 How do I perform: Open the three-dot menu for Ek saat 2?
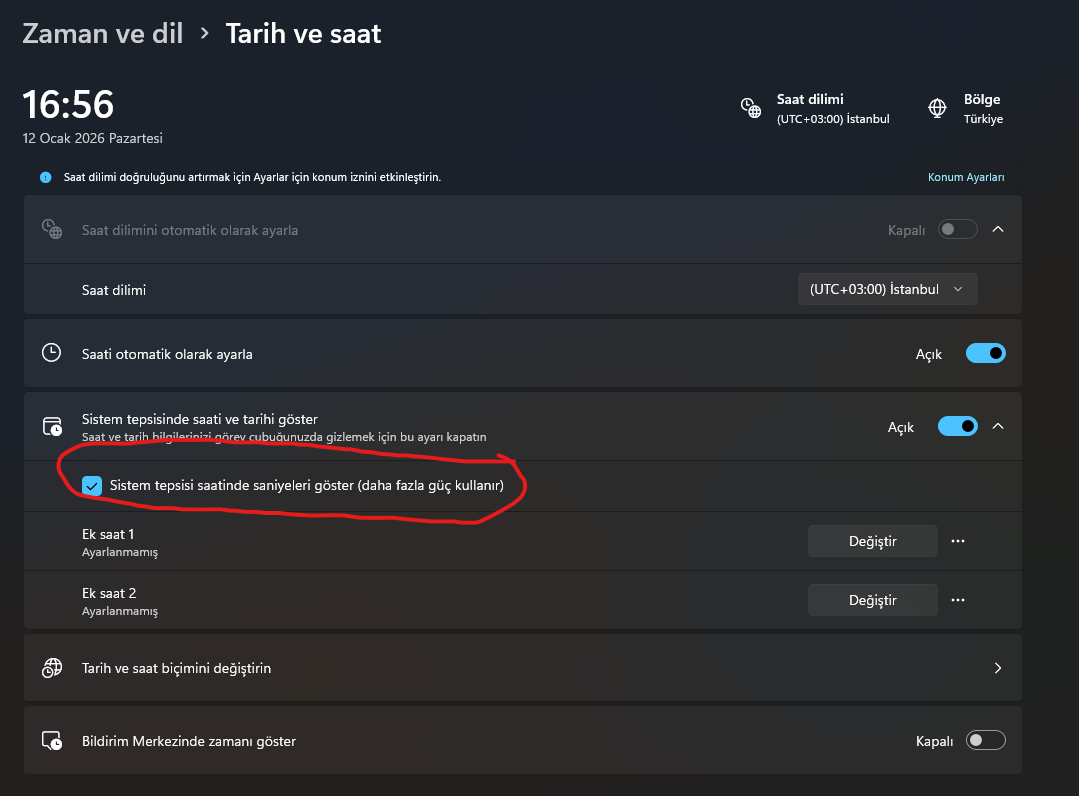tap(958, 600)
